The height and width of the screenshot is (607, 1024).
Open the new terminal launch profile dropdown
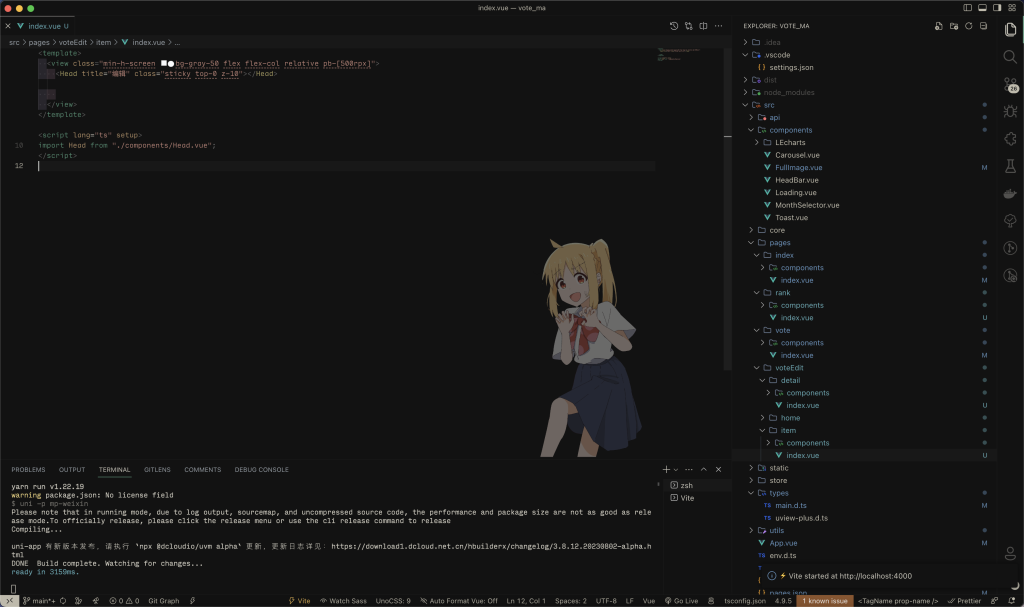(x=676, y=469)
